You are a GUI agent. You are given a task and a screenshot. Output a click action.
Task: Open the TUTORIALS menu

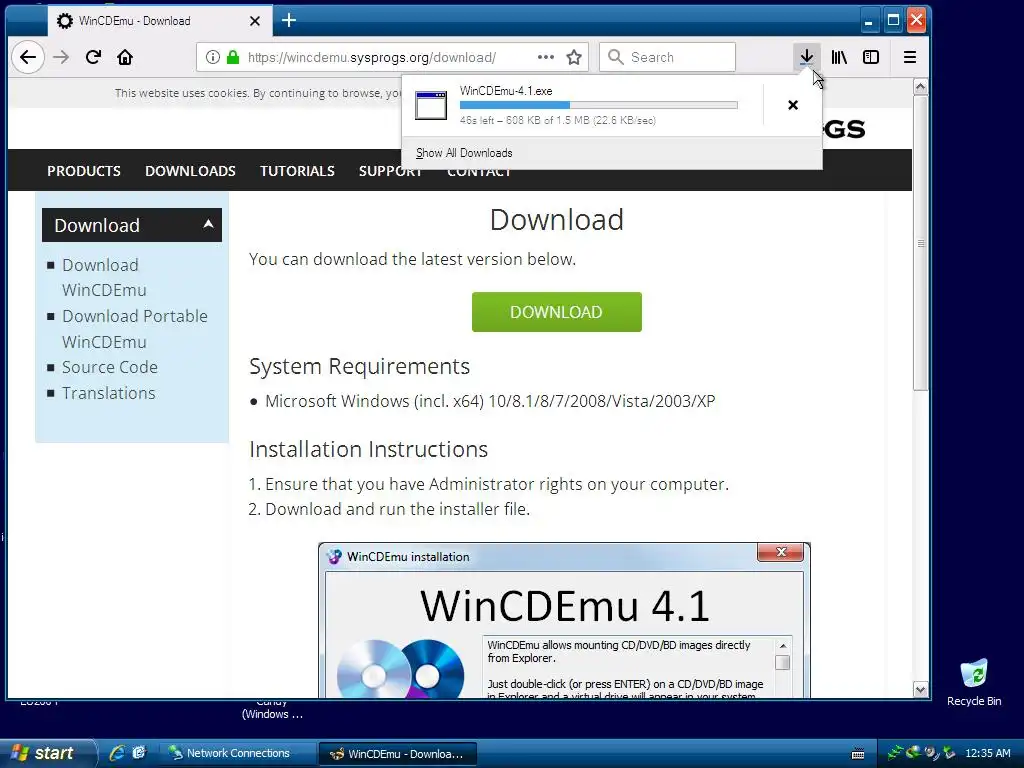pos(297,171)
